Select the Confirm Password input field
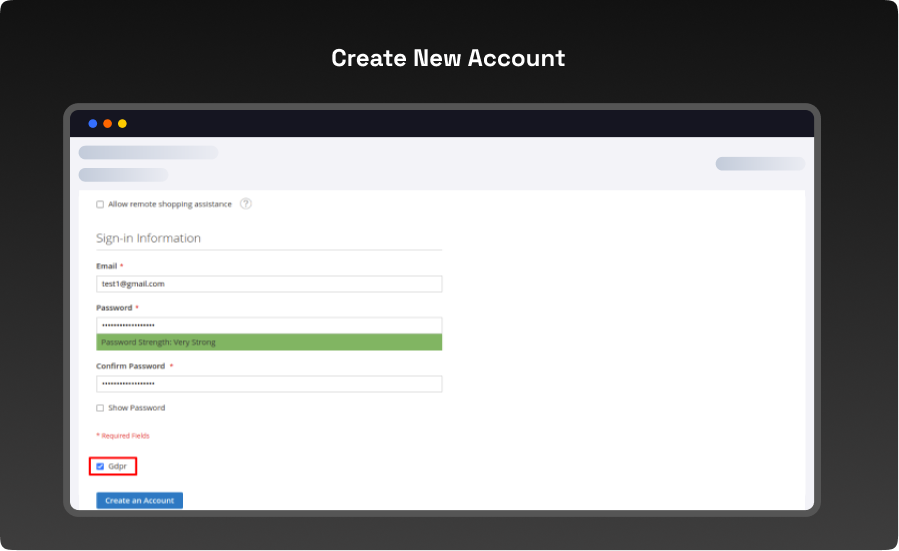This screenshot has height=551, width=899. pos(269,384)
